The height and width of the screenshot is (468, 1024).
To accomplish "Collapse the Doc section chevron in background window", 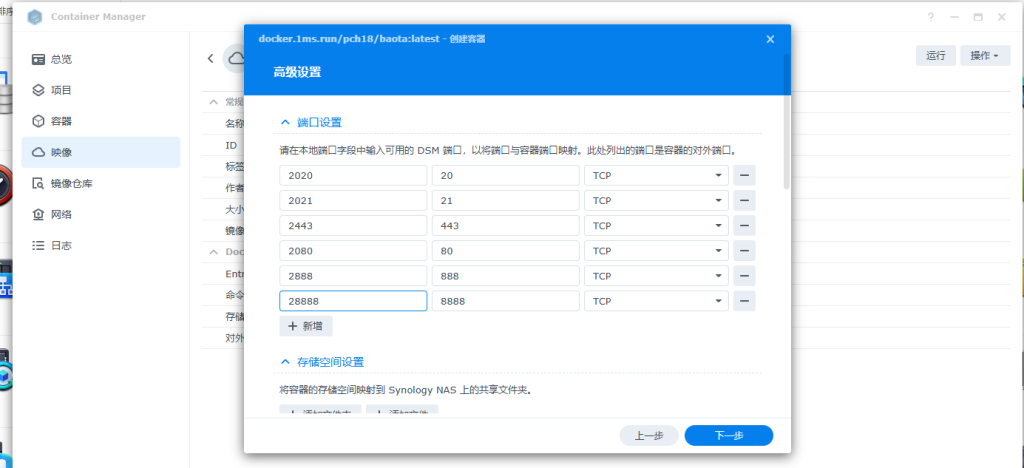I will pyautogui.click(x=213, y=251).
